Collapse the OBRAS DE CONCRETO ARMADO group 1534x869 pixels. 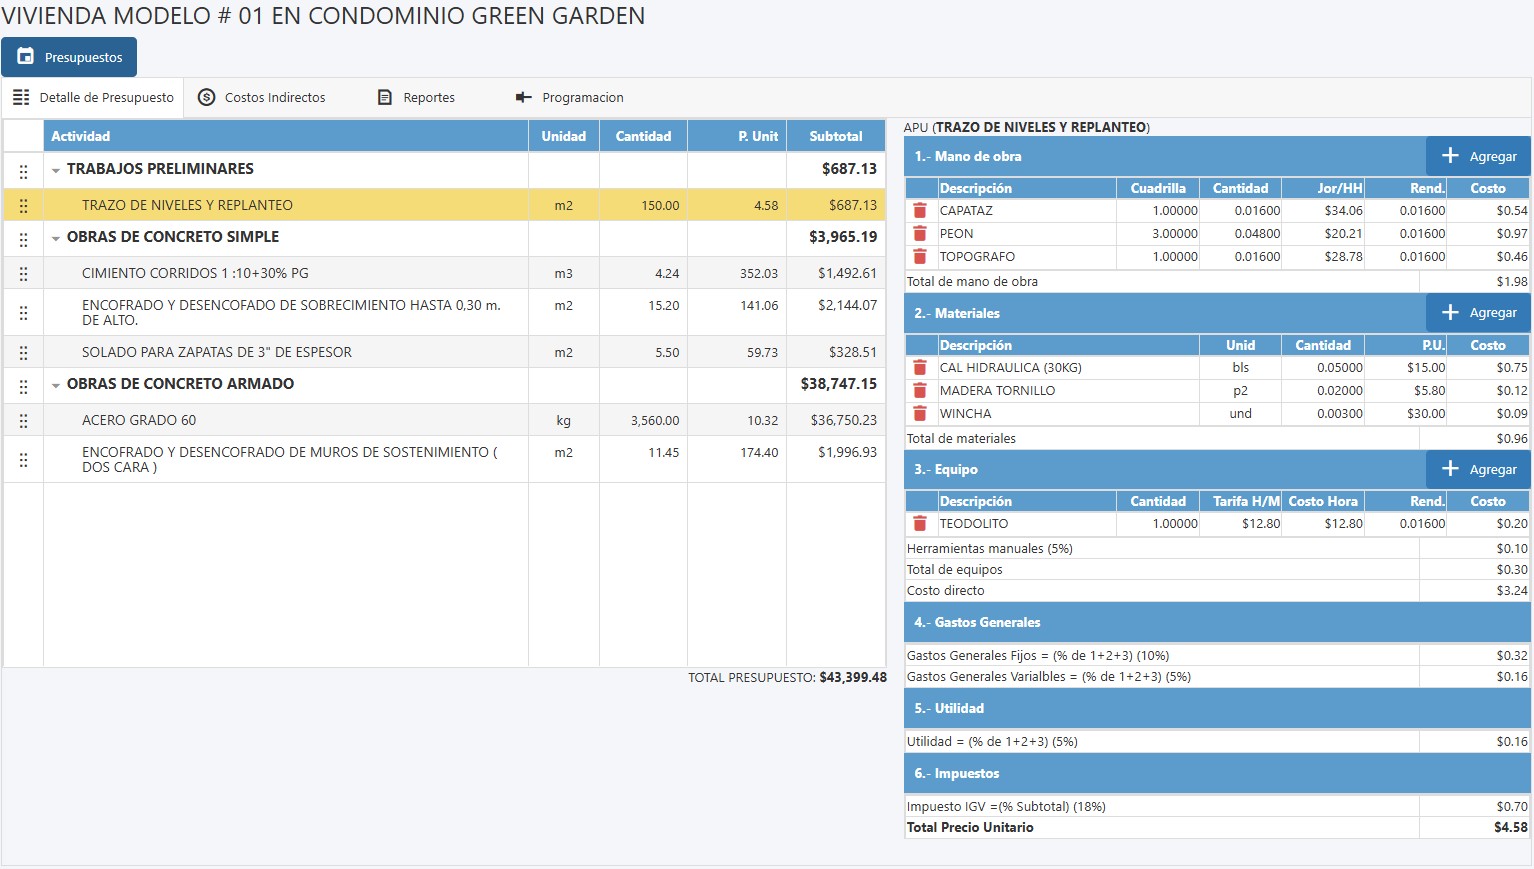(x=56, y=386)
